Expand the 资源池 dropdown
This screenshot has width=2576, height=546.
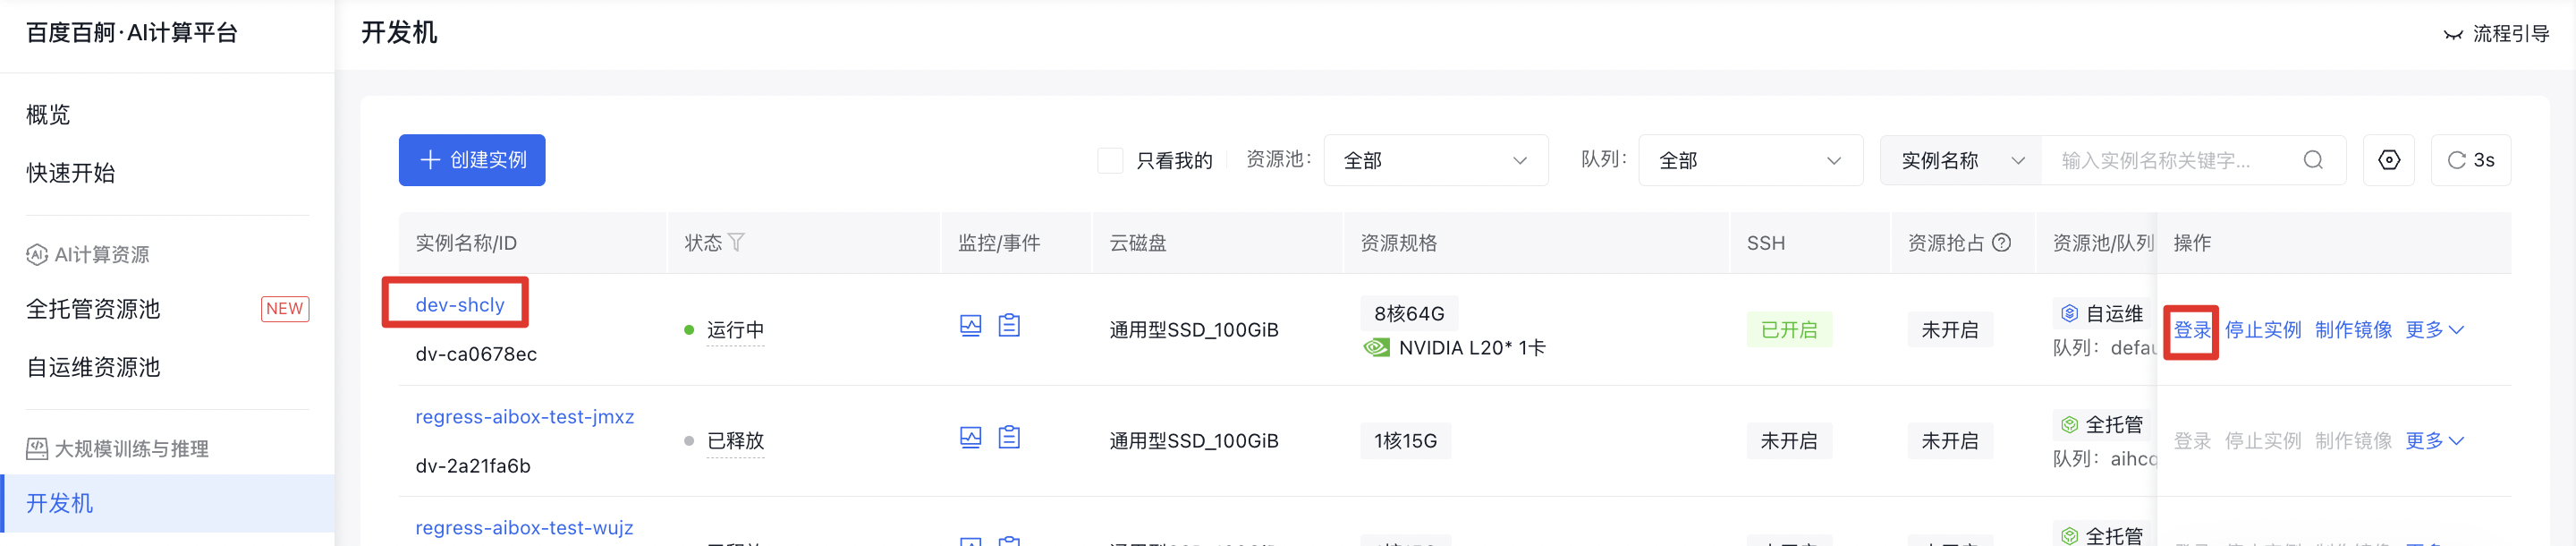click(x=1435, y=160)
